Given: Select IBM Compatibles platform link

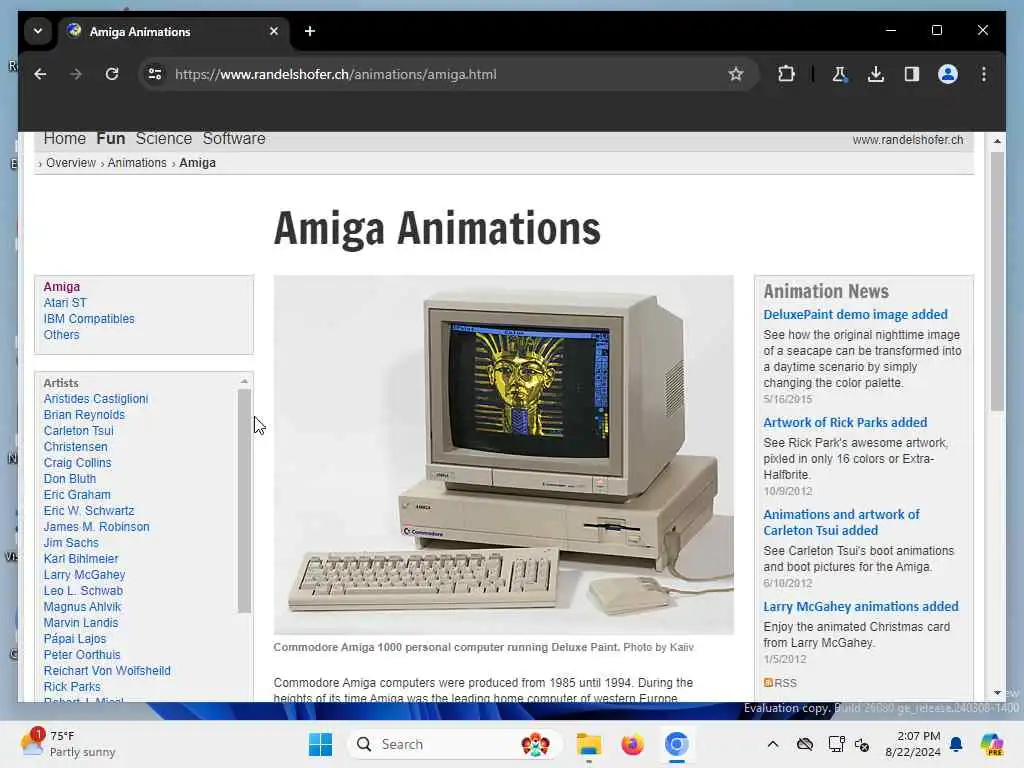Looking at the screenshot, I should click(89, 319).
